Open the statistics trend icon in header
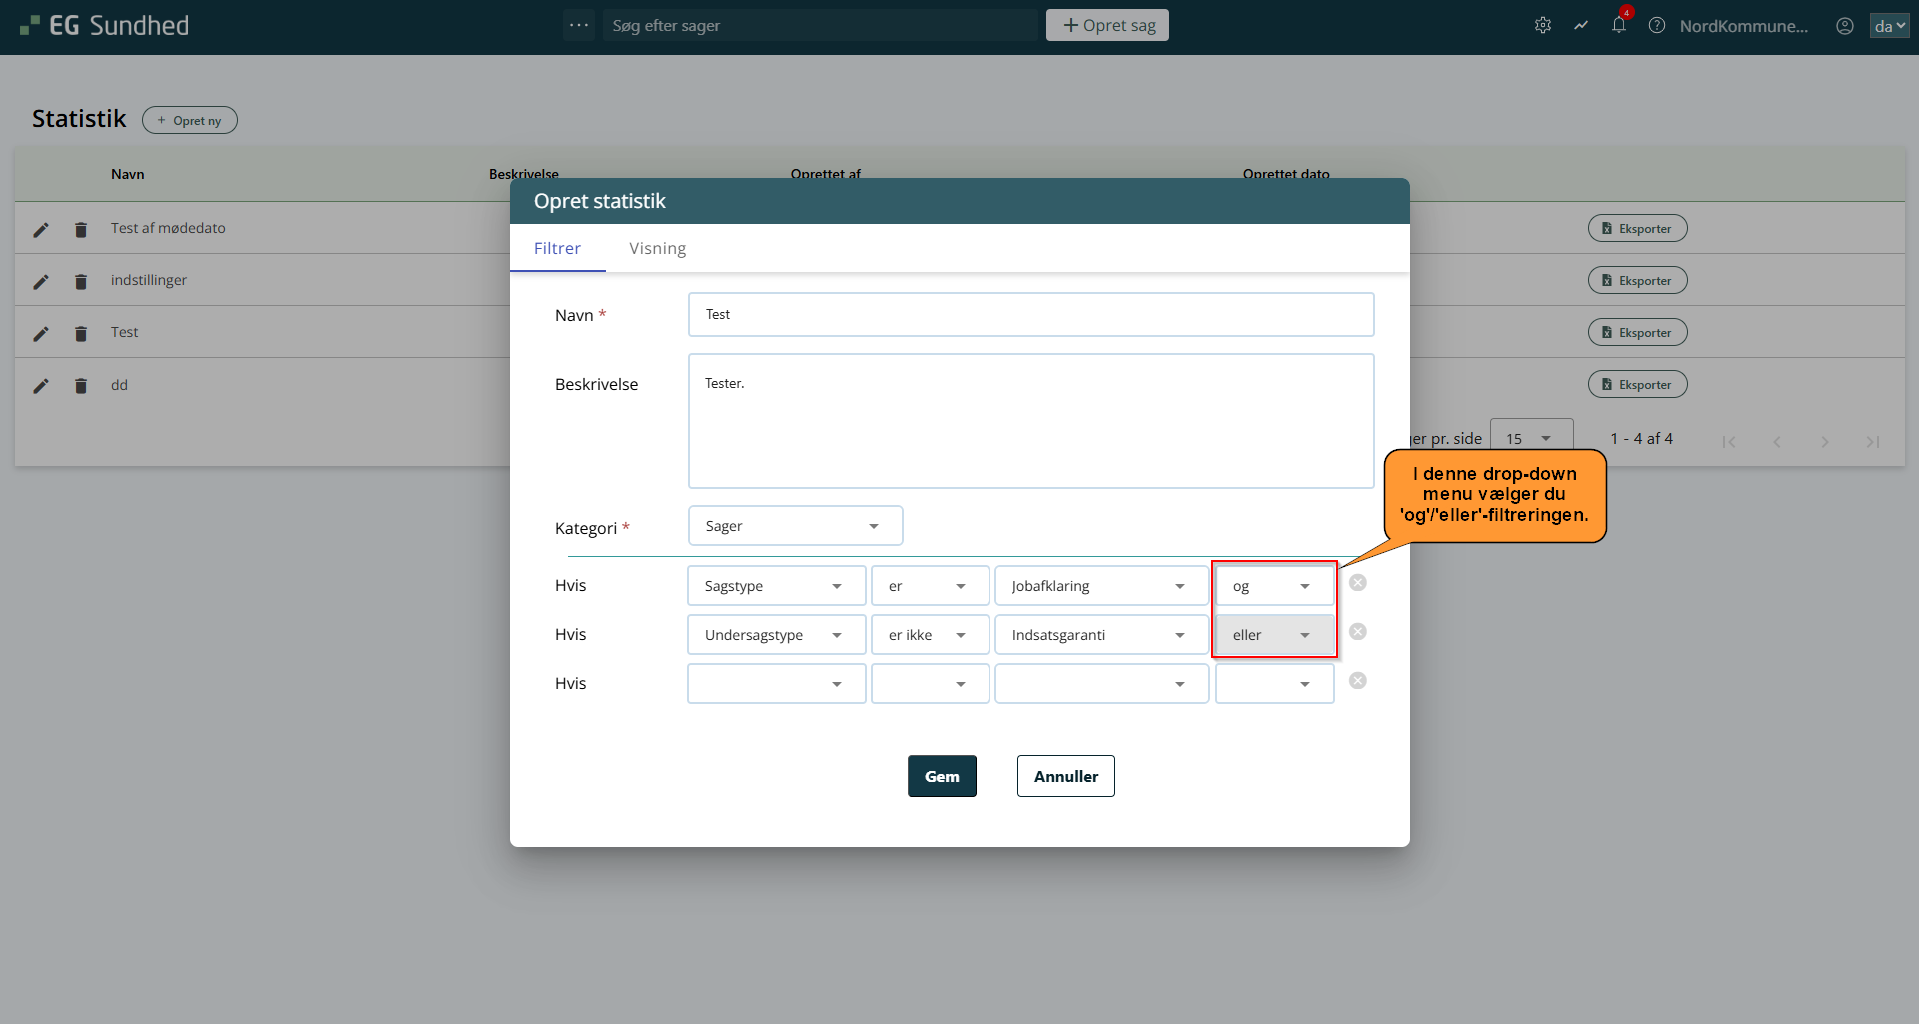The height and width of the screenshot is (1024, 1919). coord(1581,26)
